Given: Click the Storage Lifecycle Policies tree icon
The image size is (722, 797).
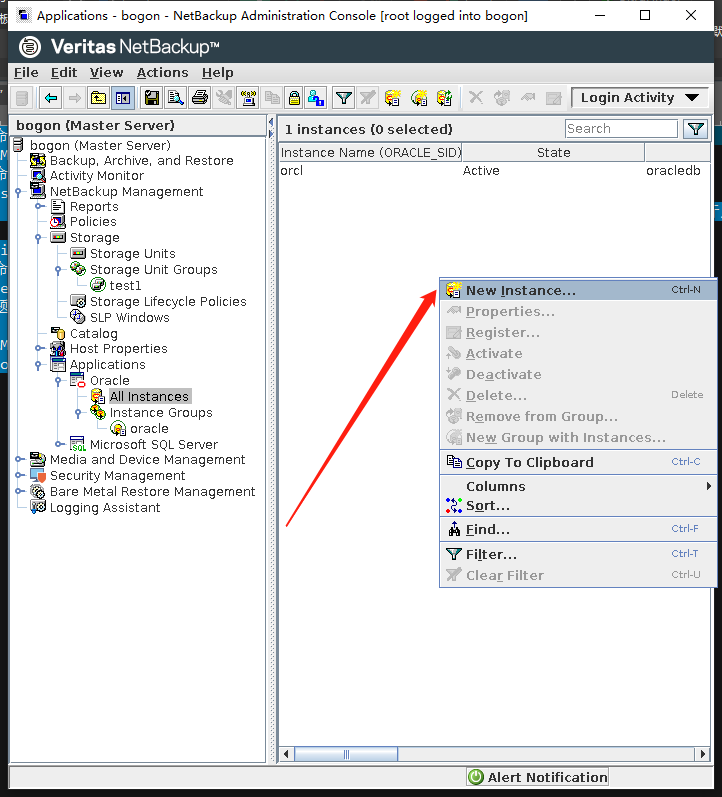Looking at the screenshot, I should click(x=78, y=301).
